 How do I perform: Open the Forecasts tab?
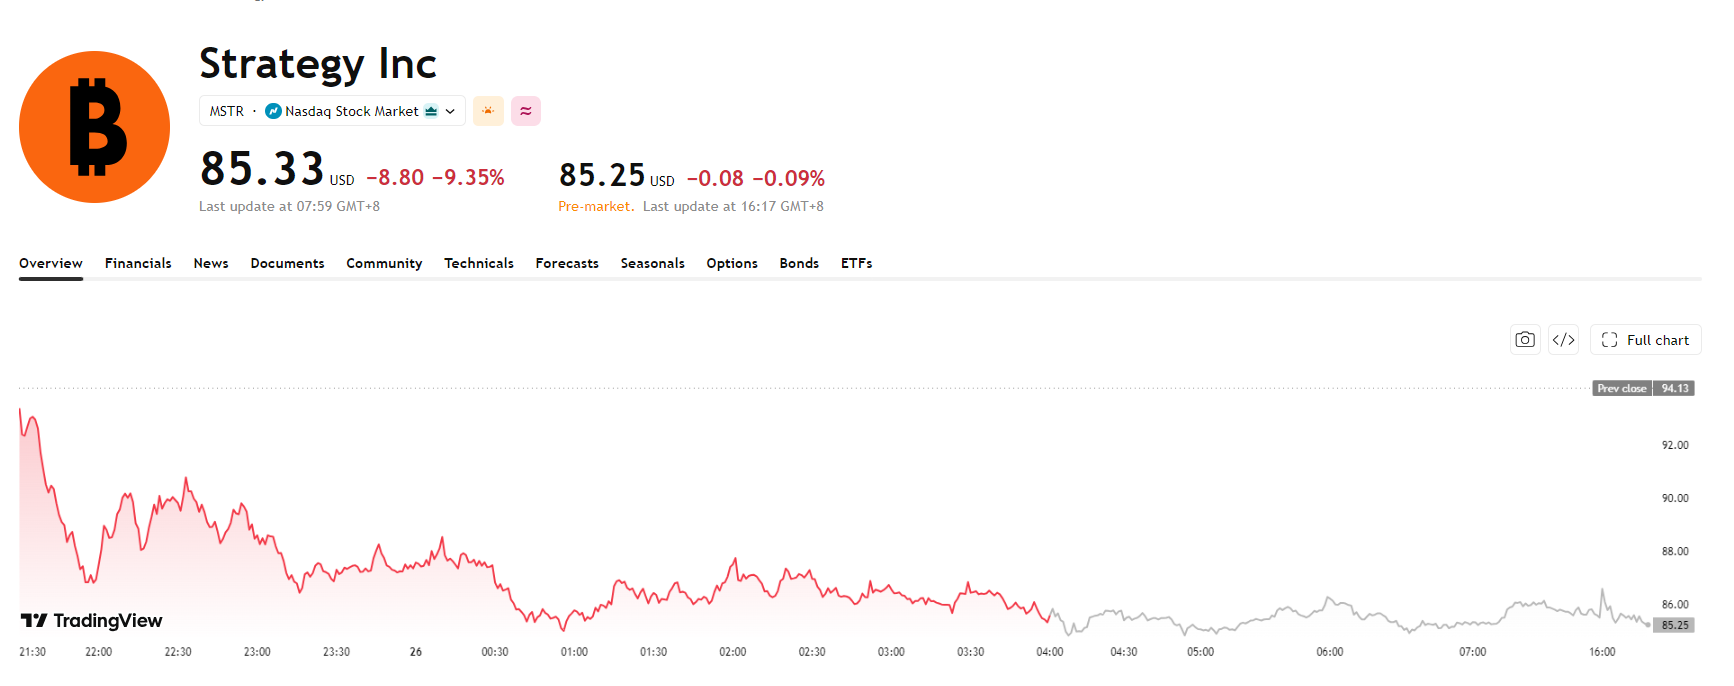pos(567,263)
